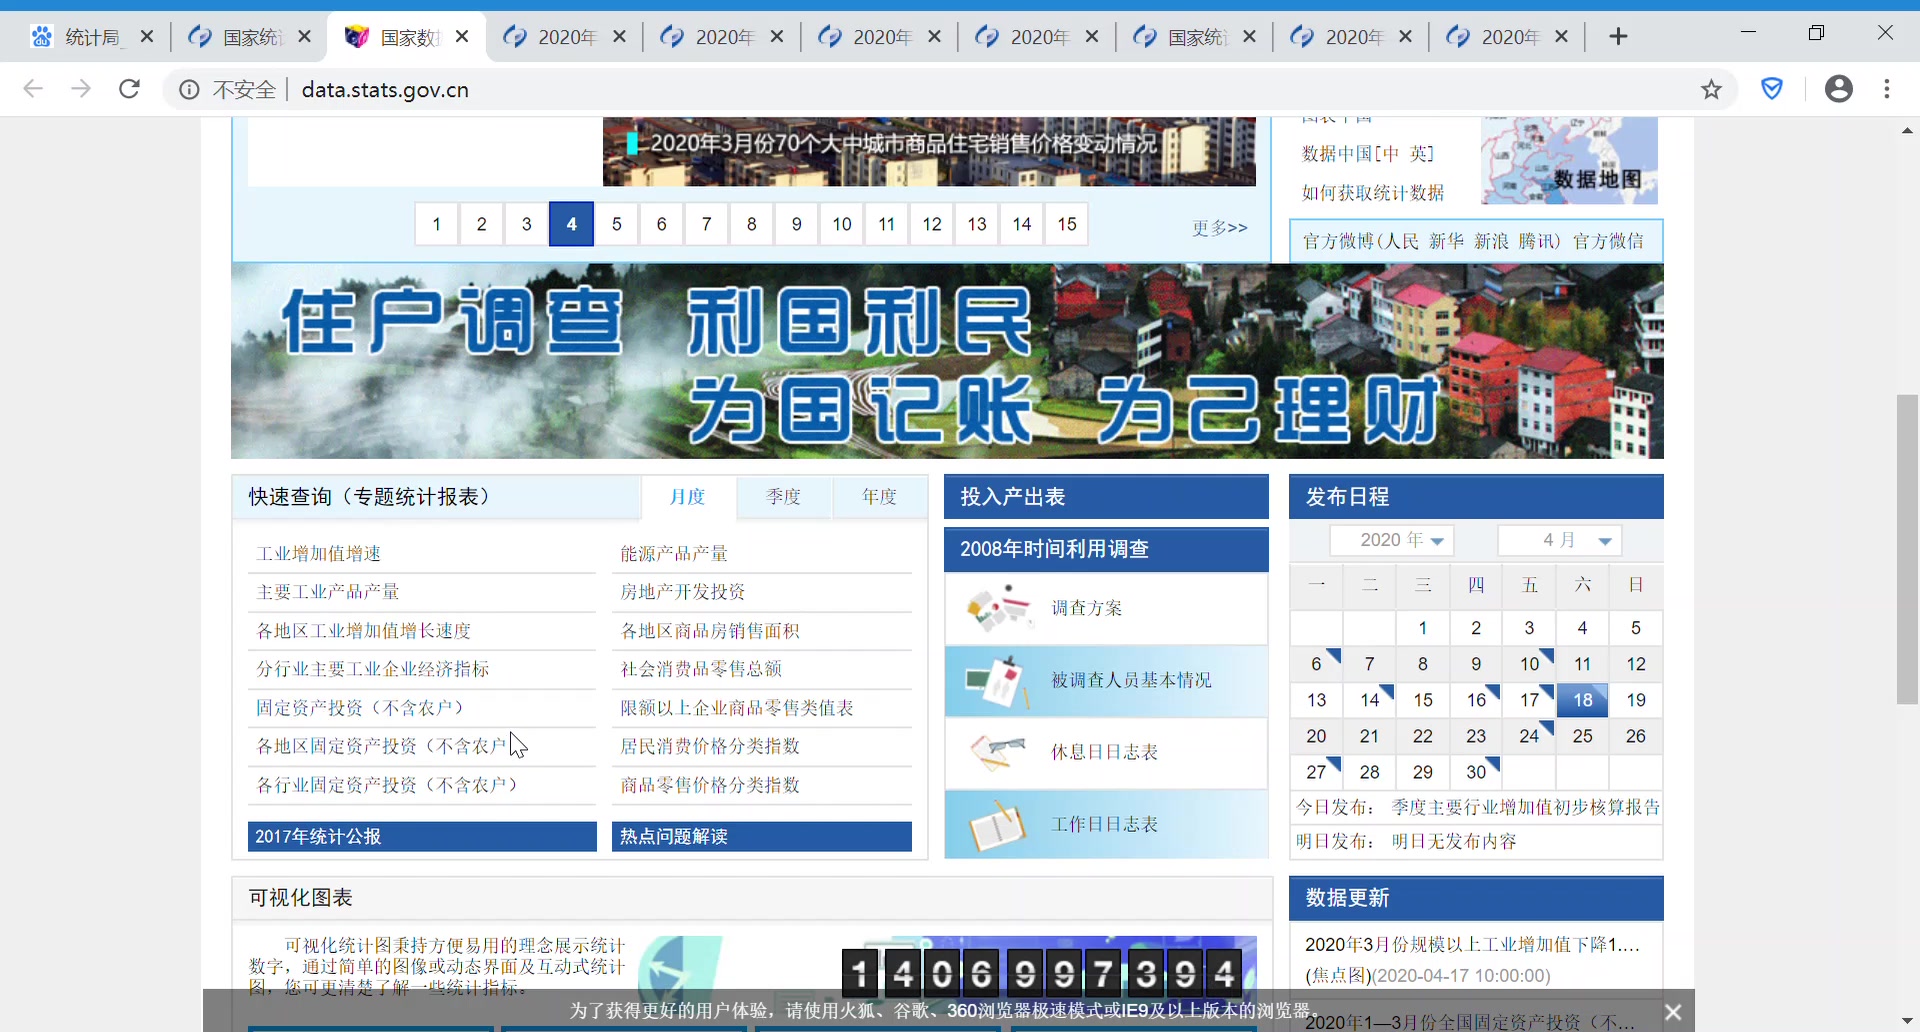Open 2020年3月份规模以上工业增加值 update
Viewport: 1920px width, 1032px height.
click(1472, 944)
